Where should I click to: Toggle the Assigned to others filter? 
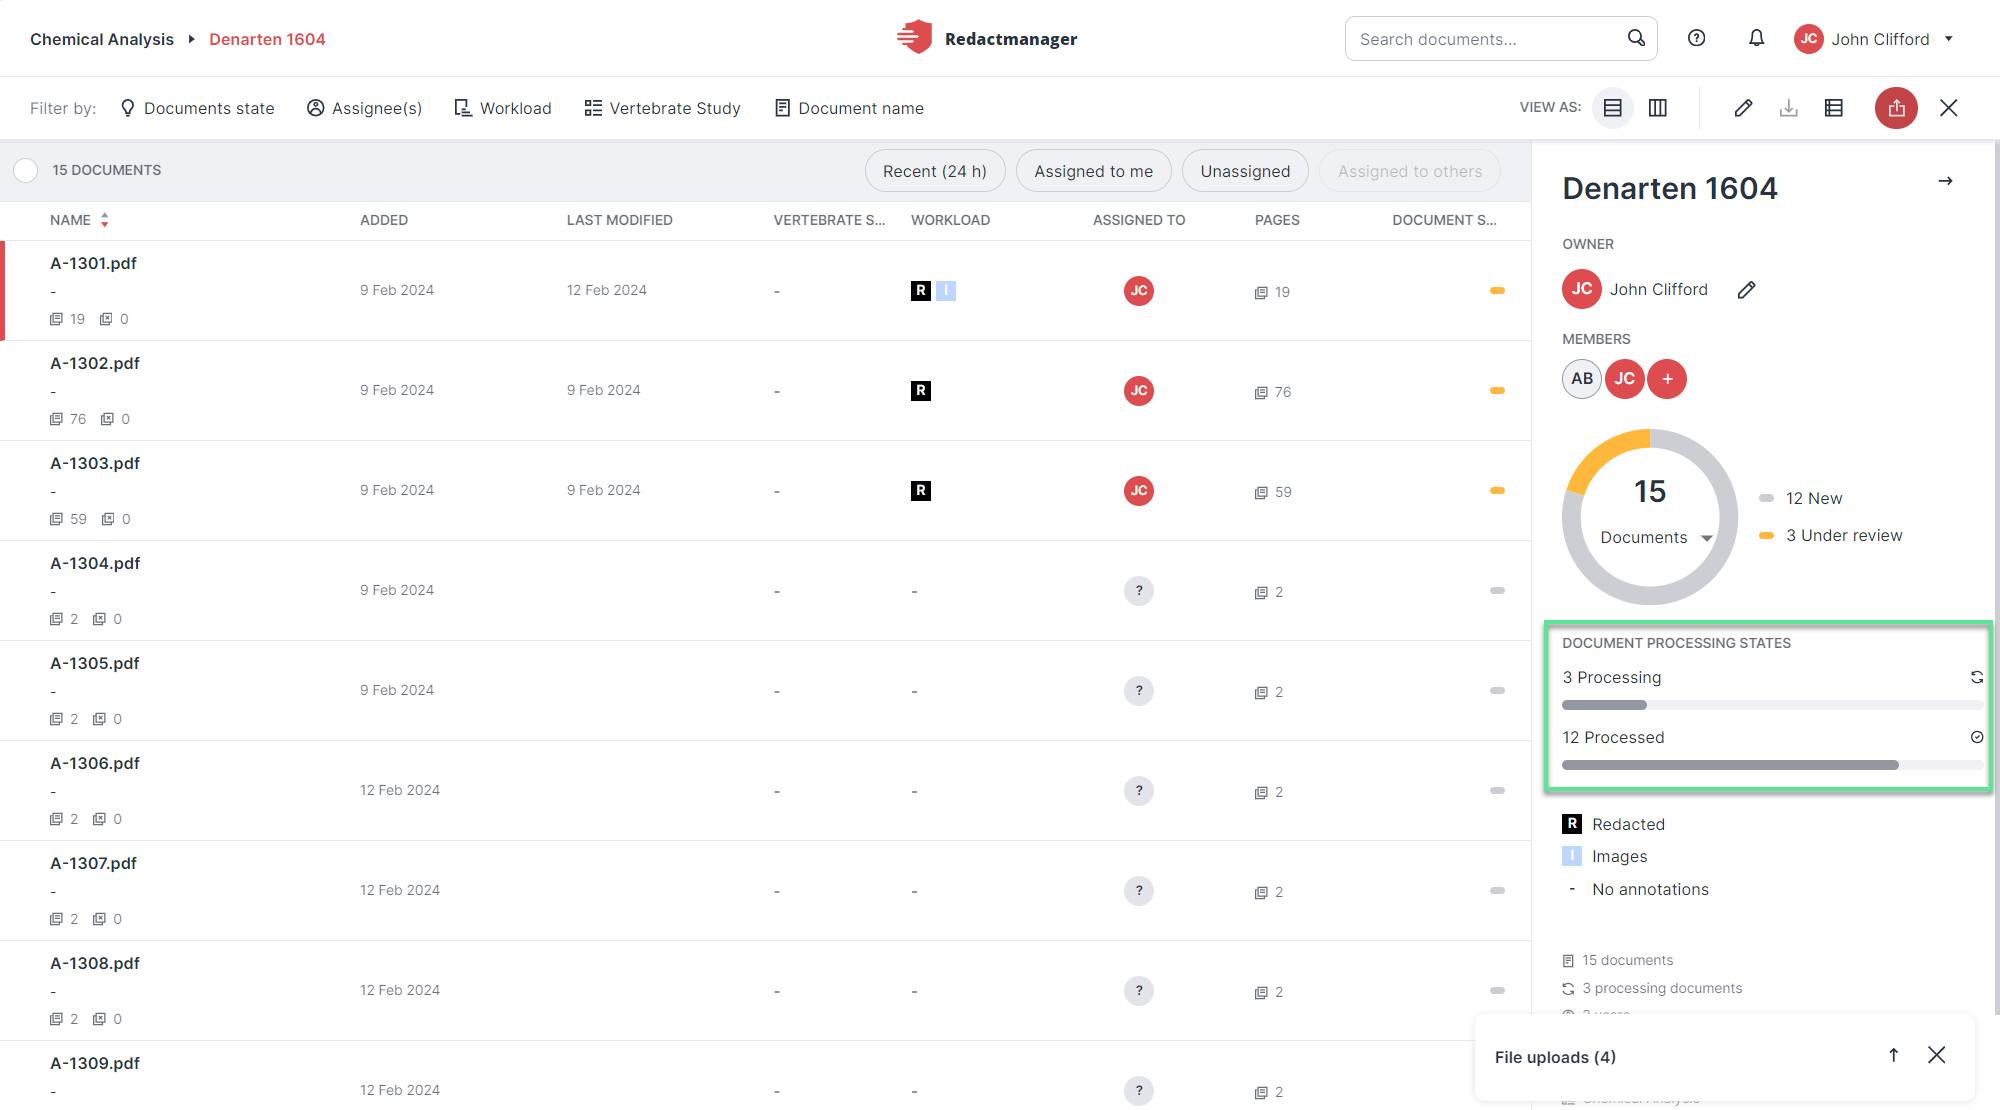pos(1410,171)
